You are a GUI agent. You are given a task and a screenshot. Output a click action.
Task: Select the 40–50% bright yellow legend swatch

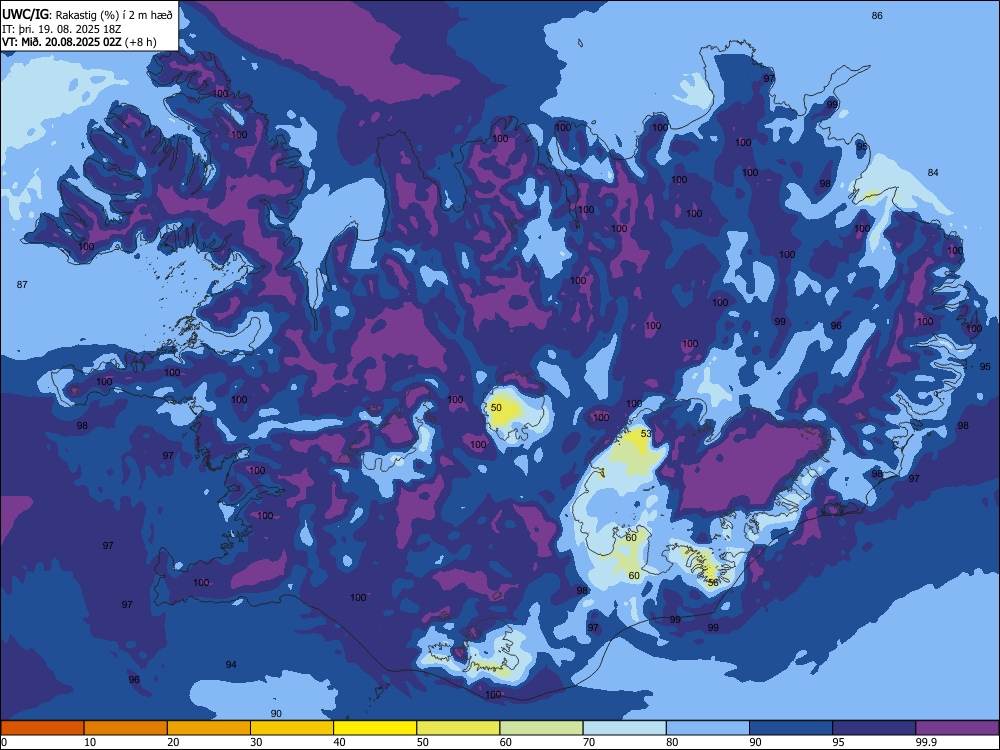pos(375,728)
